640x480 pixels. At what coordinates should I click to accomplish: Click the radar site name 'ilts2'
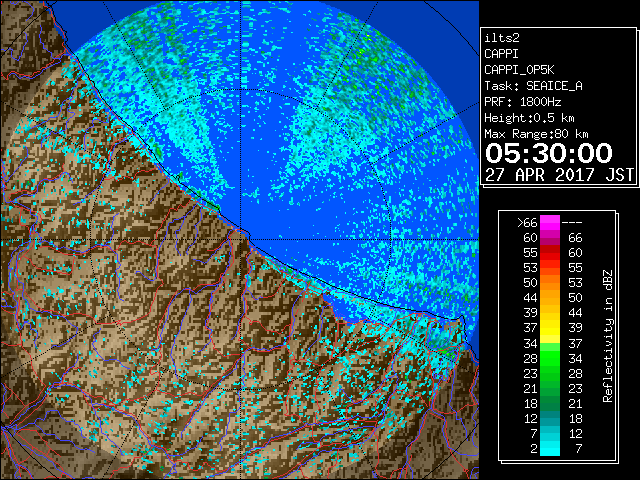[502, 38]
